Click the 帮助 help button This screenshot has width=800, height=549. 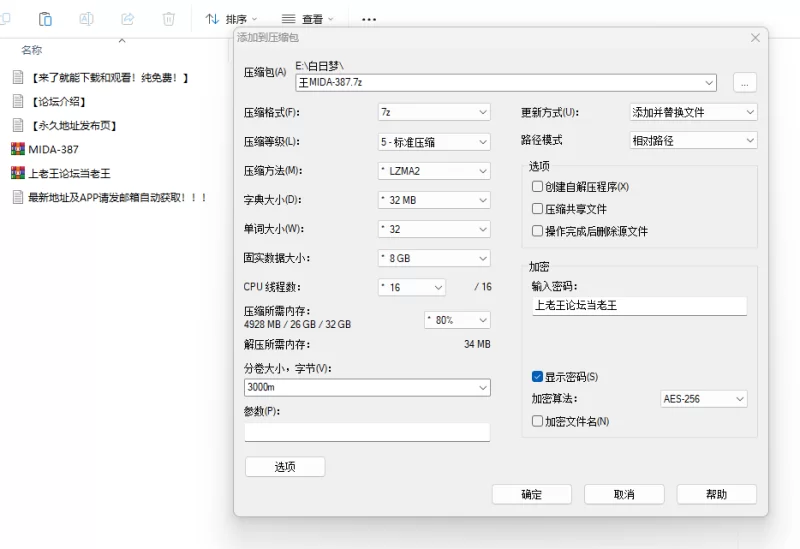(x=716, y=494)
